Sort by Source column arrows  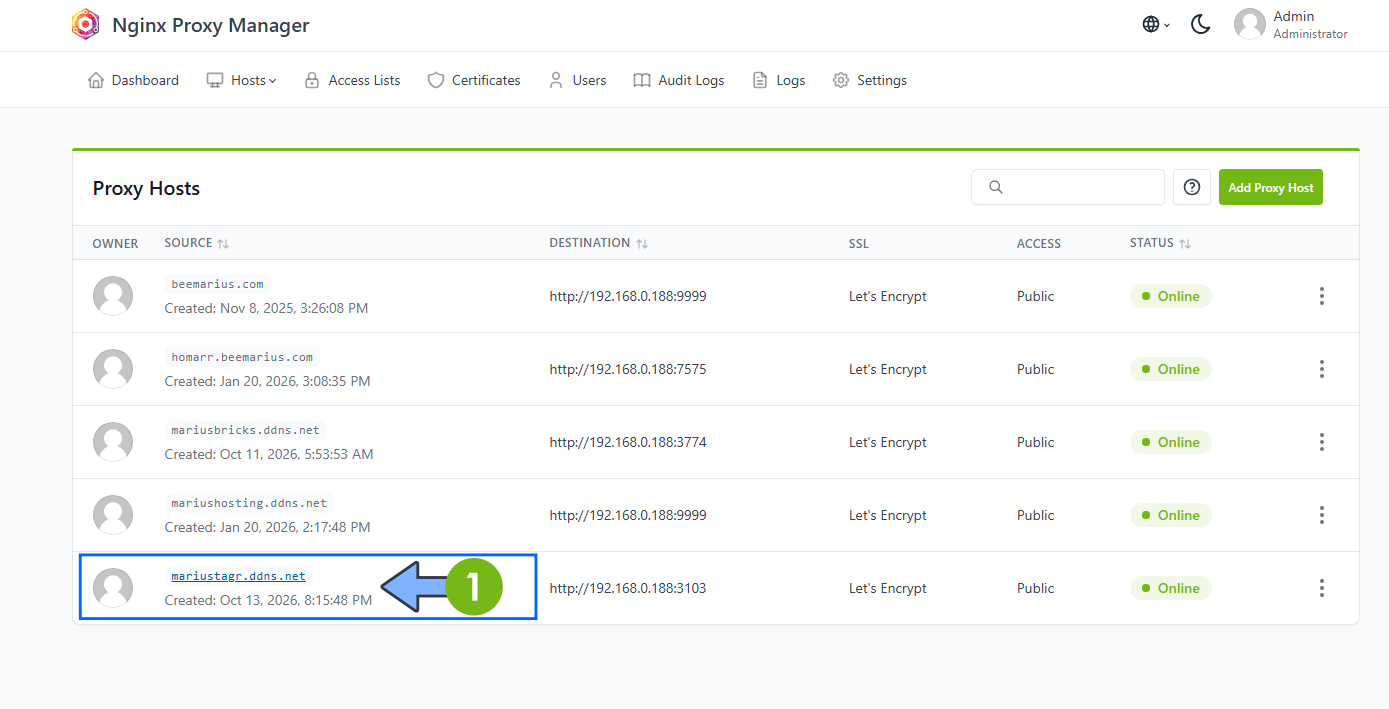(223, 244)
